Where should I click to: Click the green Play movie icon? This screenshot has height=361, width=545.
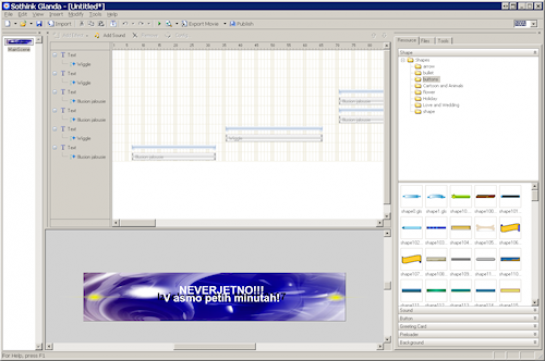[159, 24]
